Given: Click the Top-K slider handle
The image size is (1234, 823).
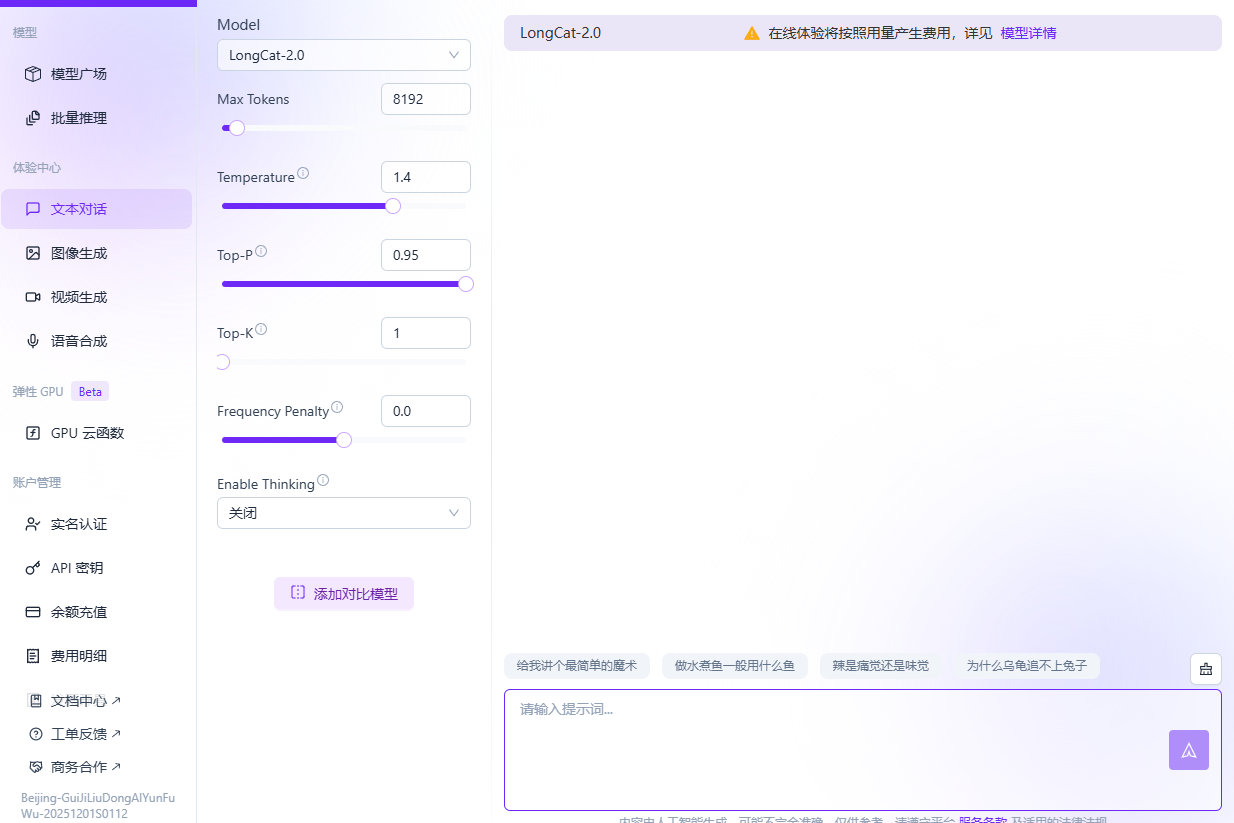Looking at the screenshot, I should [222, 362].
